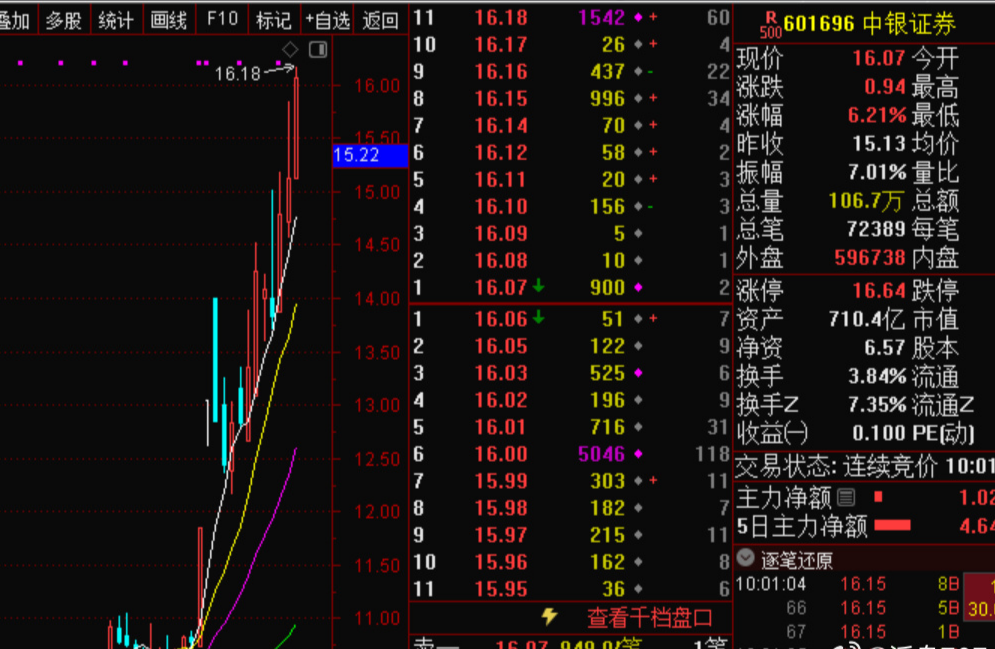This screenshot has width=995, height=649.
Task: Select sell level 11 price 16.18
Action: pos(501,18)
